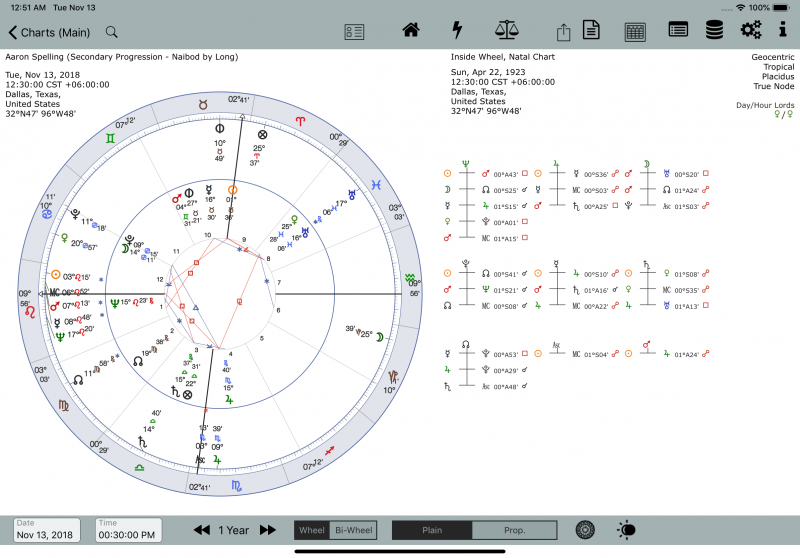Tap the Scorpio sign glyph on wheel
Viewport: 800px width, 558px height.
[x=237, y=486]
